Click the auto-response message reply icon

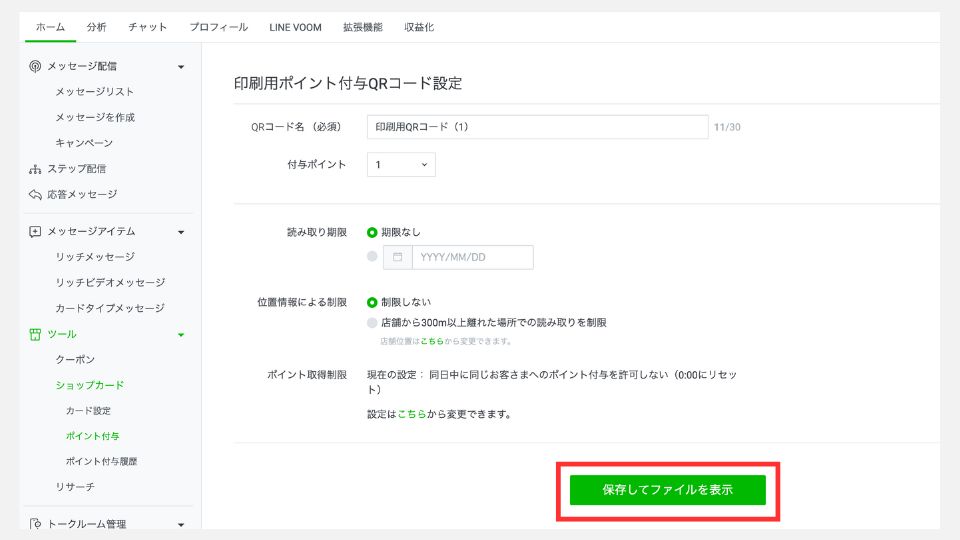[x=35, y=194]
